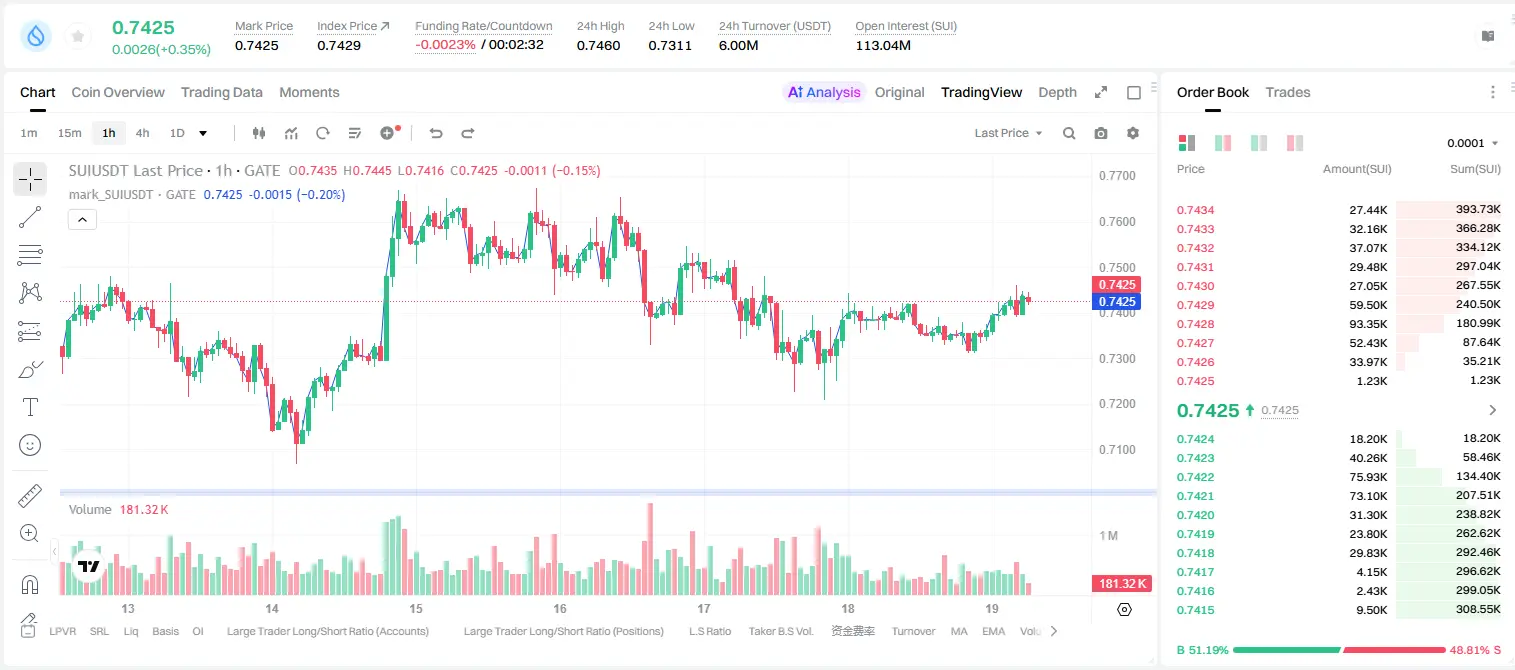Show only sell orders in order book

click(1295, 143)
